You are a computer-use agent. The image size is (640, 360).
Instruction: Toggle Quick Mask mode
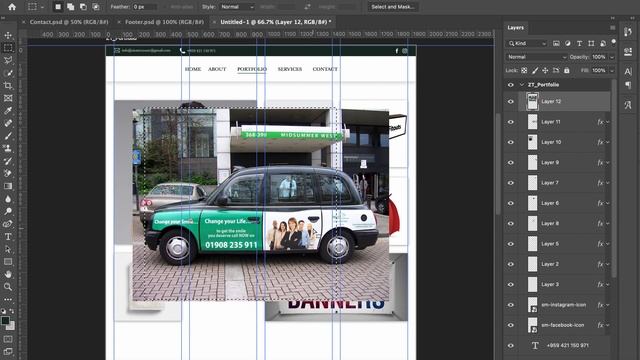[8, 339]
